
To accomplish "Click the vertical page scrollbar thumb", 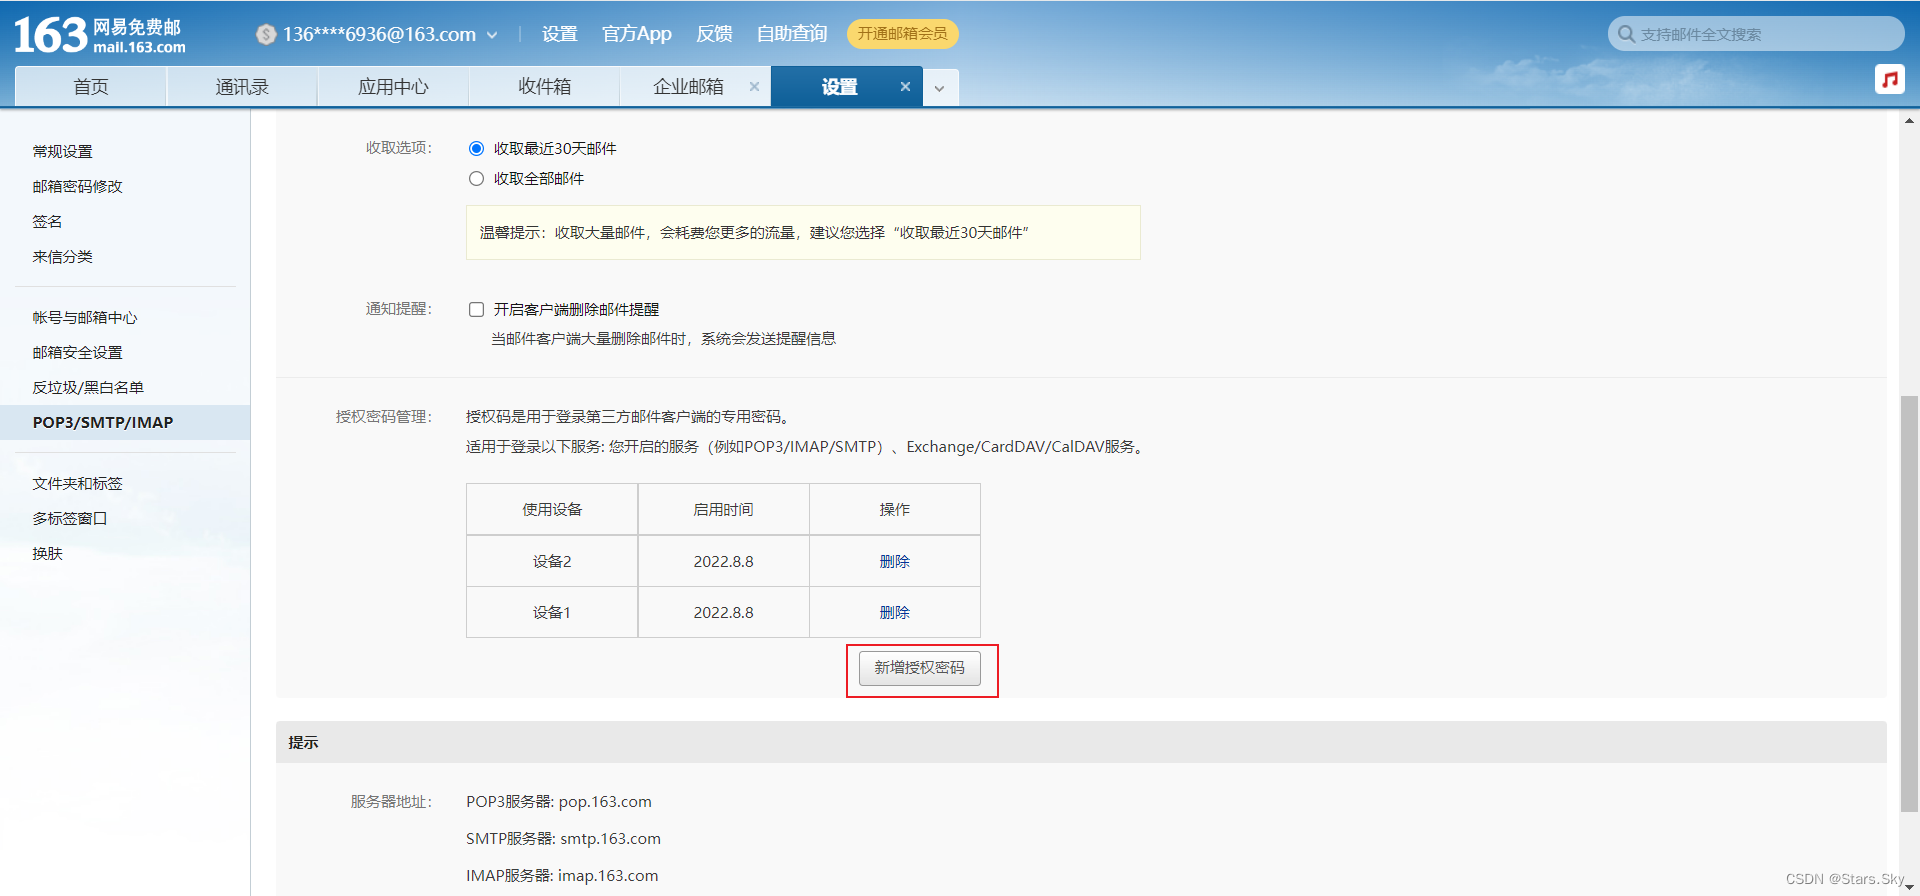I will click(1909, 600).
